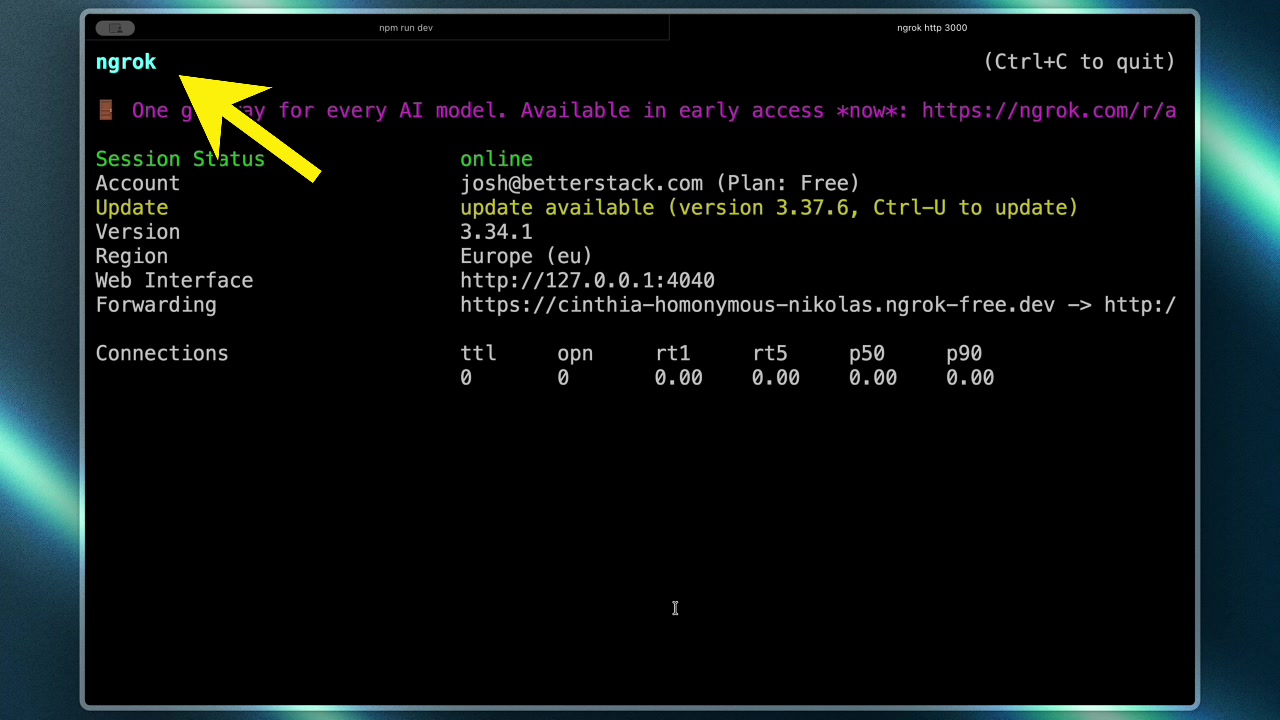
Task: Open the Web Interface URL 127.0.0.1:4040
Action: tap(587, 280)
